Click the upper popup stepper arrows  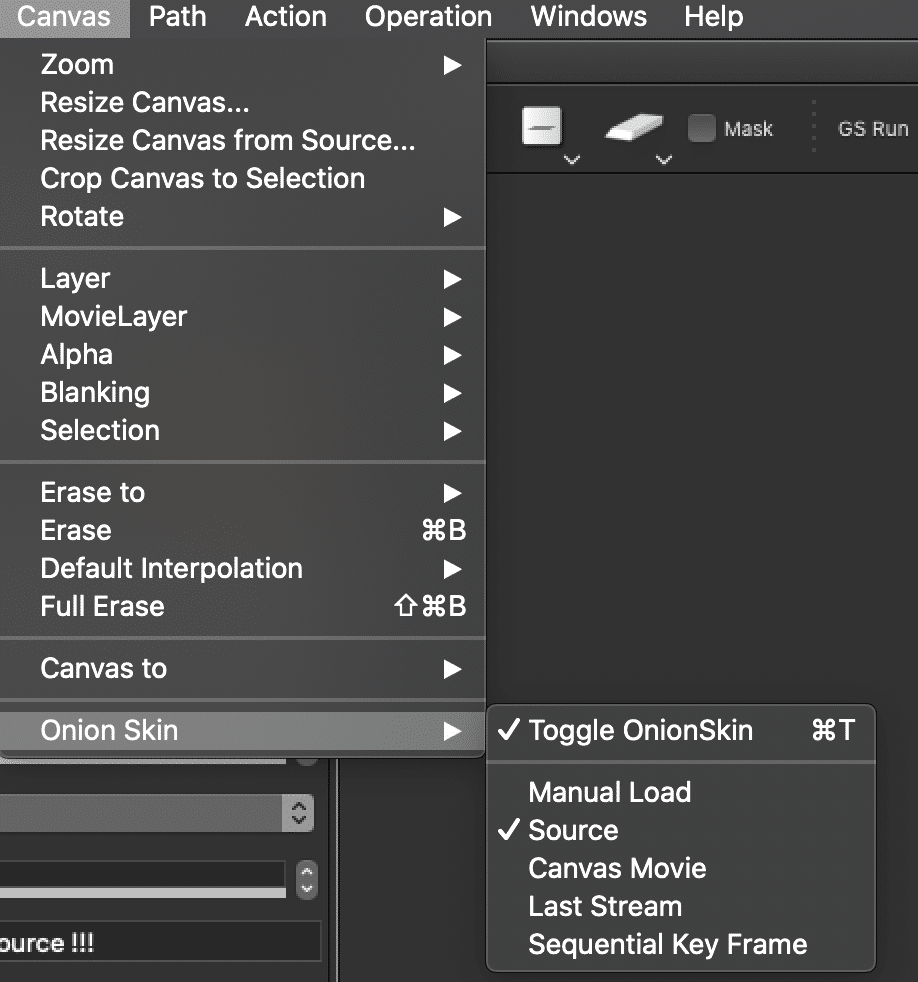pyautogui.click(x=299, y=813)
